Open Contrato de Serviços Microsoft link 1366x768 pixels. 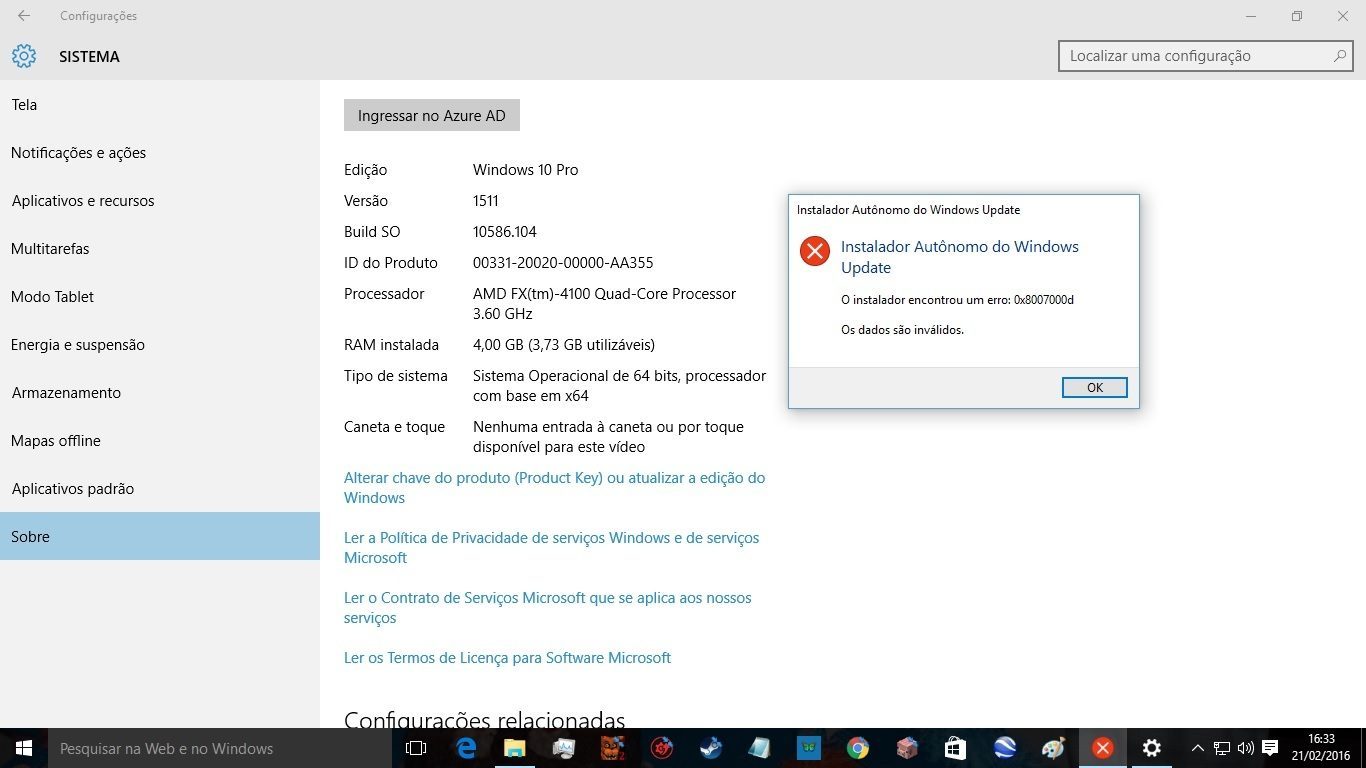coord(547,608)
